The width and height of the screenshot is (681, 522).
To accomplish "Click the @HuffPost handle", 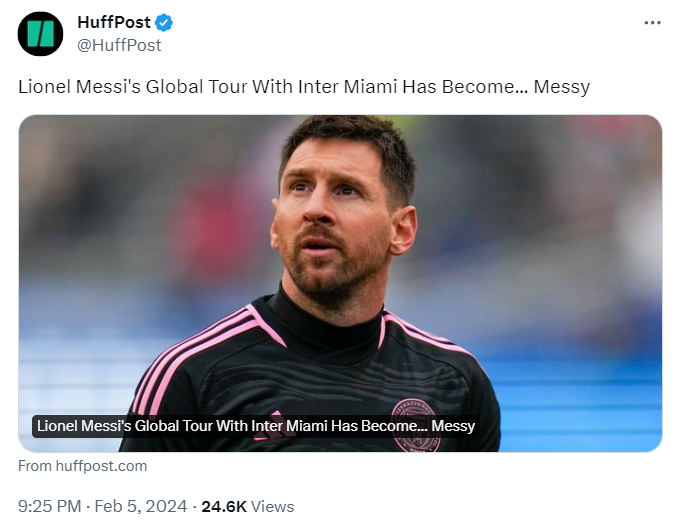I will click(119, 45).
